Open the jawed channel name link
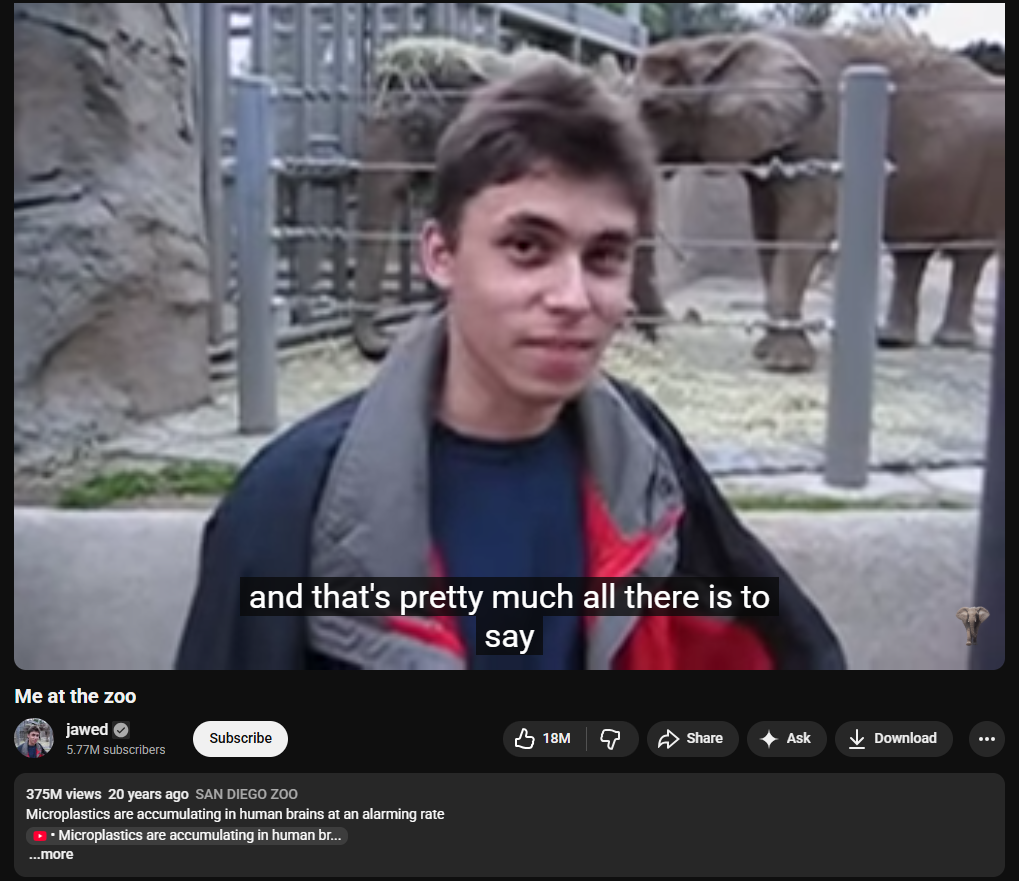The height and width of the screenshot is (881, 1019). coord(87,730)
